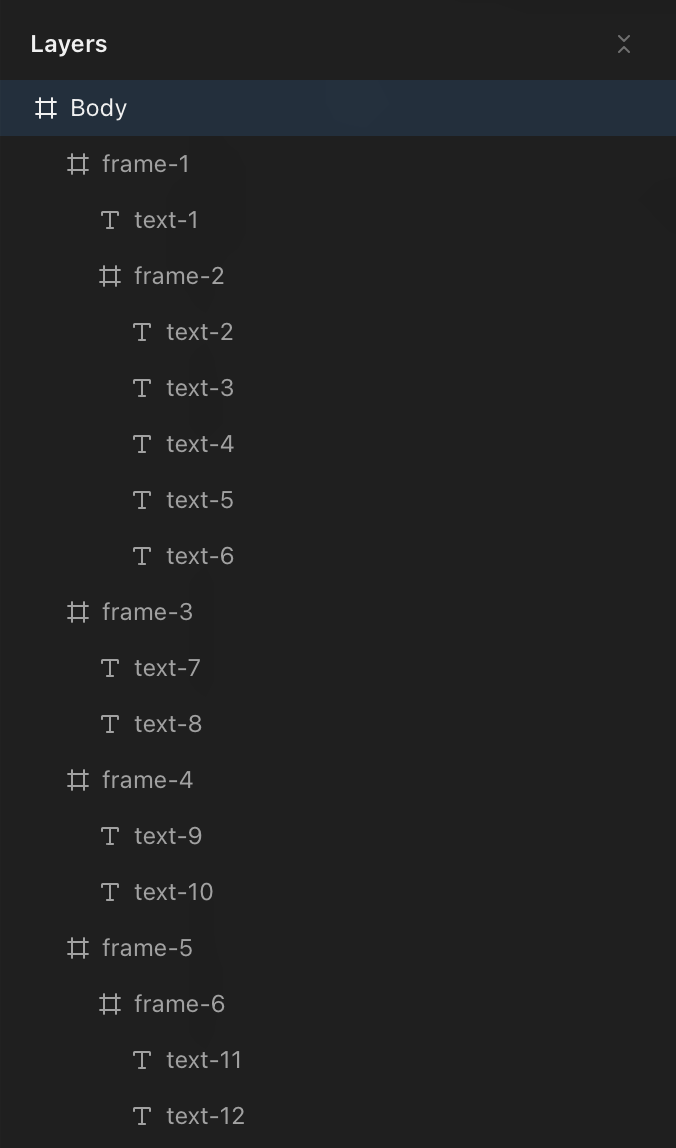
Task: Click the text icon next to text-5
Action: point(142,500)
